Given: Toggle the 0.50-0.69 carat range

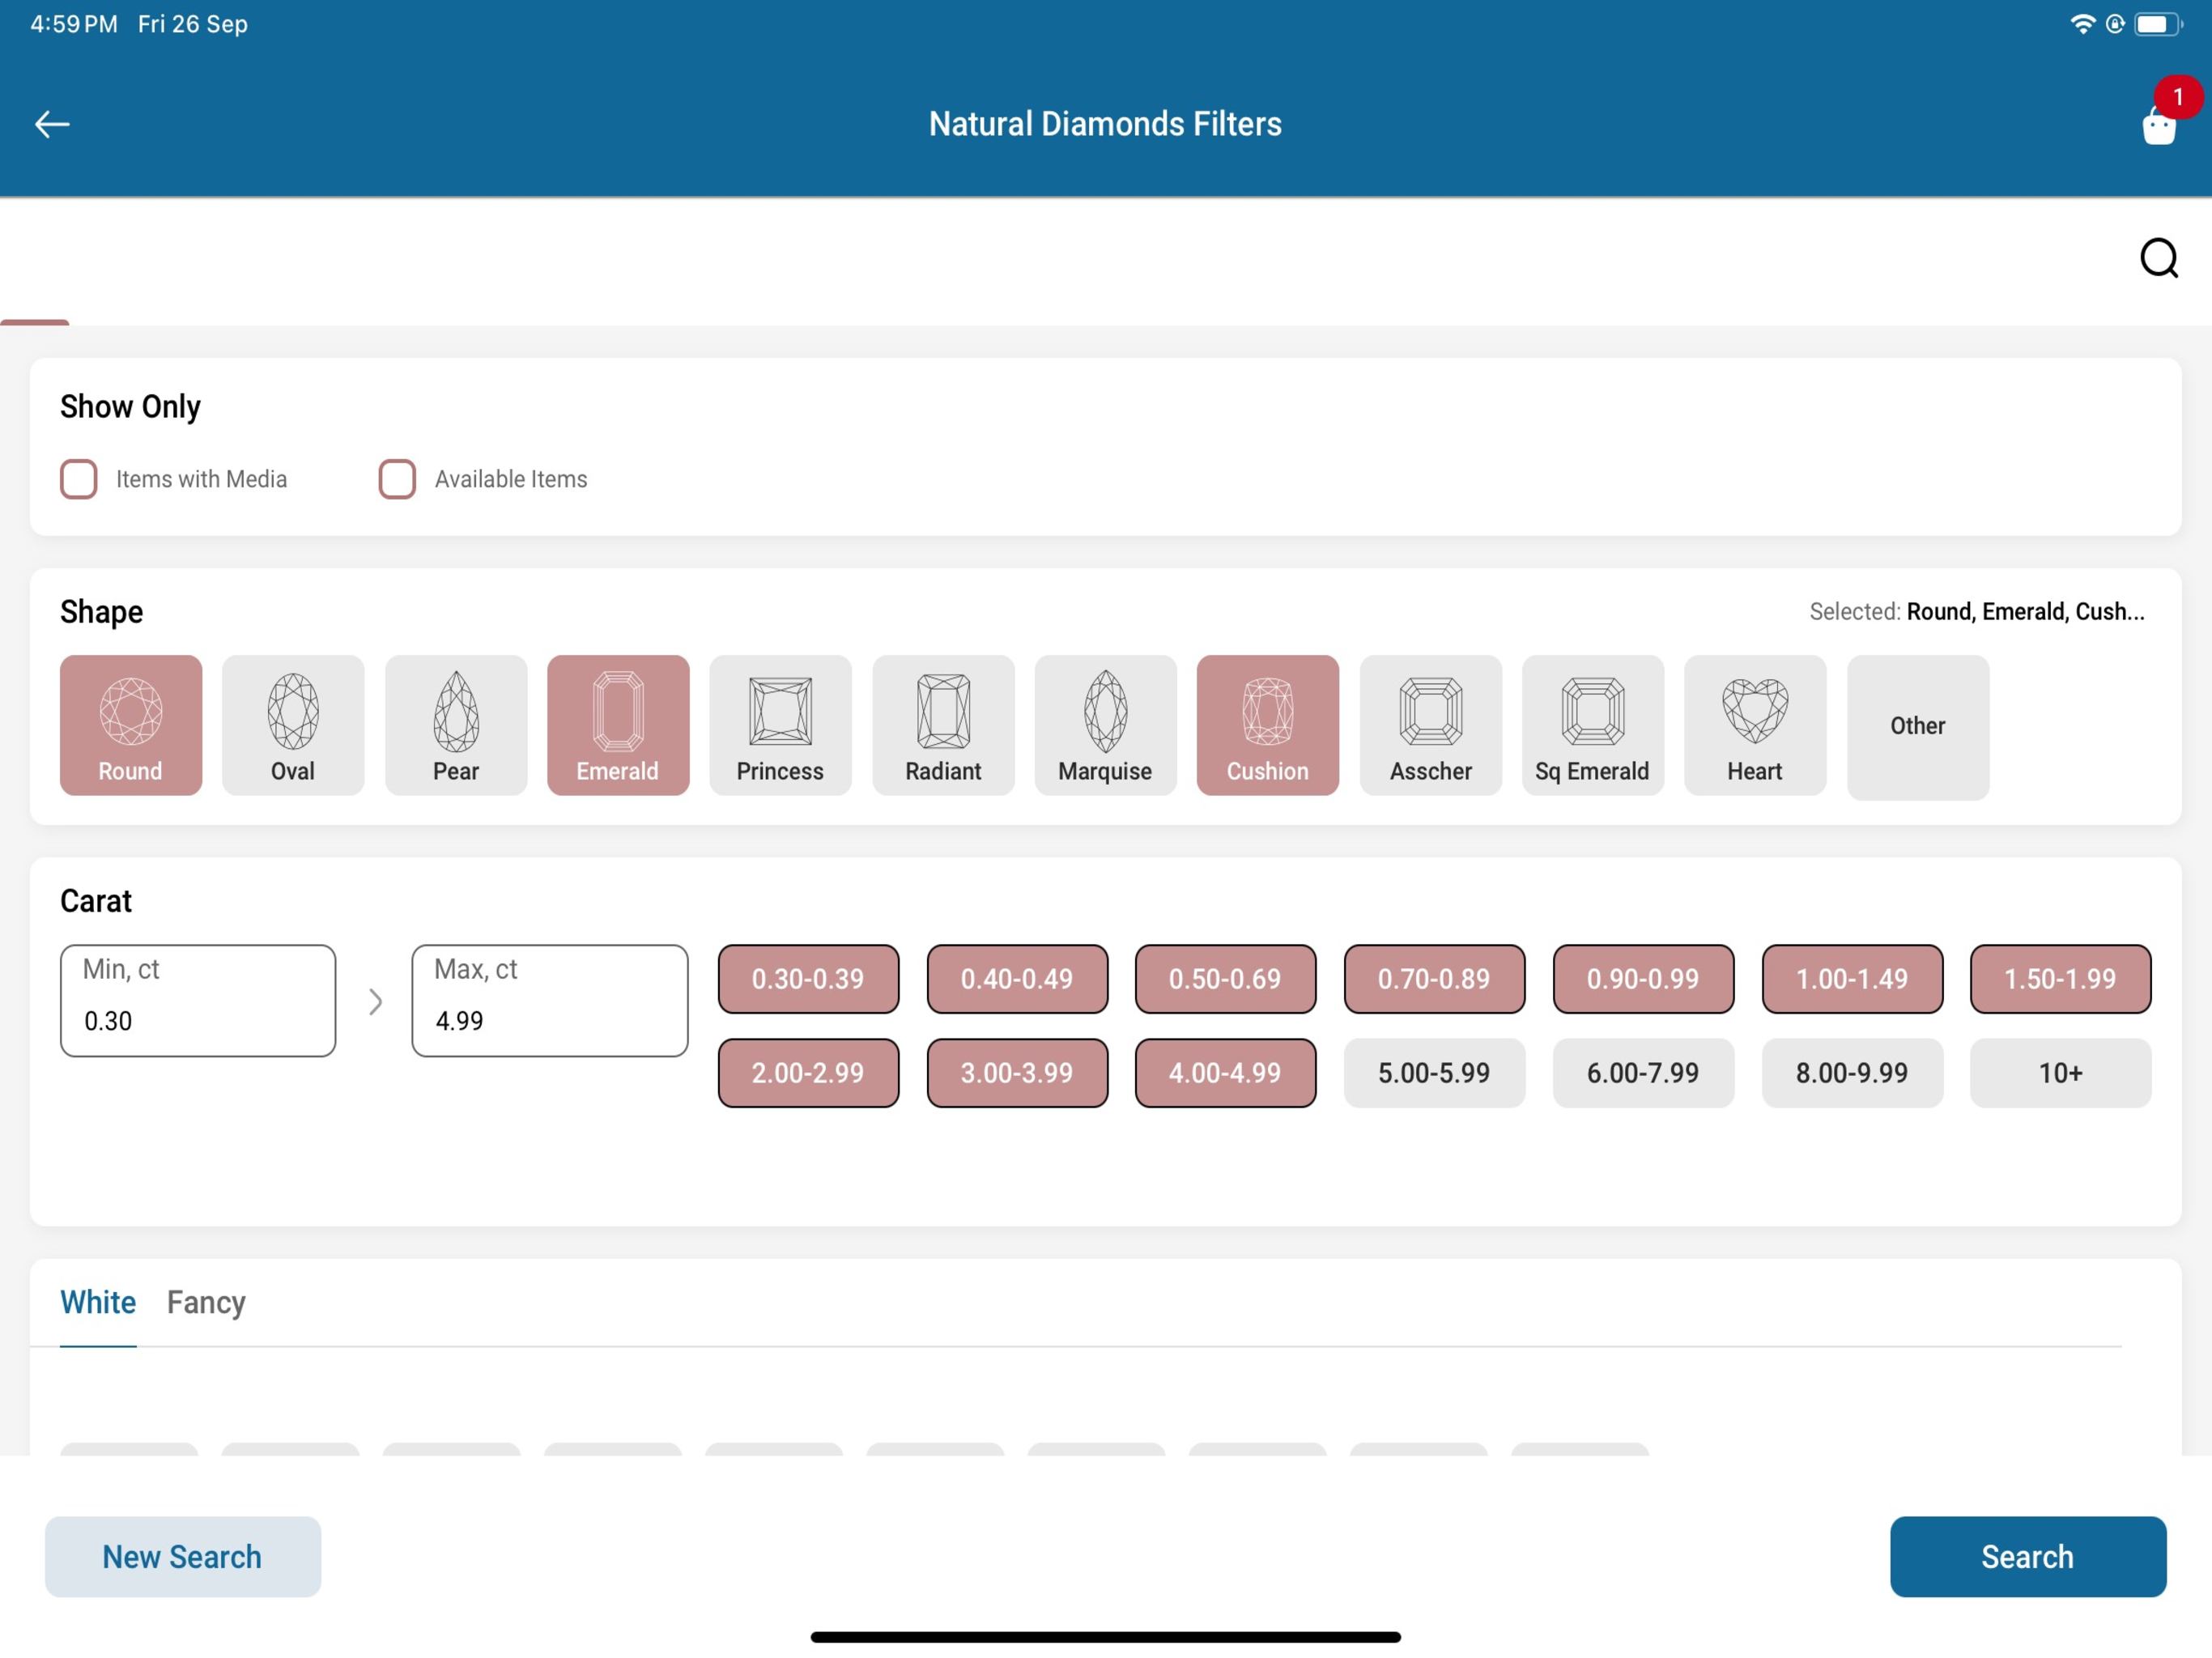Looking at the screenshot, I should [x=1225, y=979].
